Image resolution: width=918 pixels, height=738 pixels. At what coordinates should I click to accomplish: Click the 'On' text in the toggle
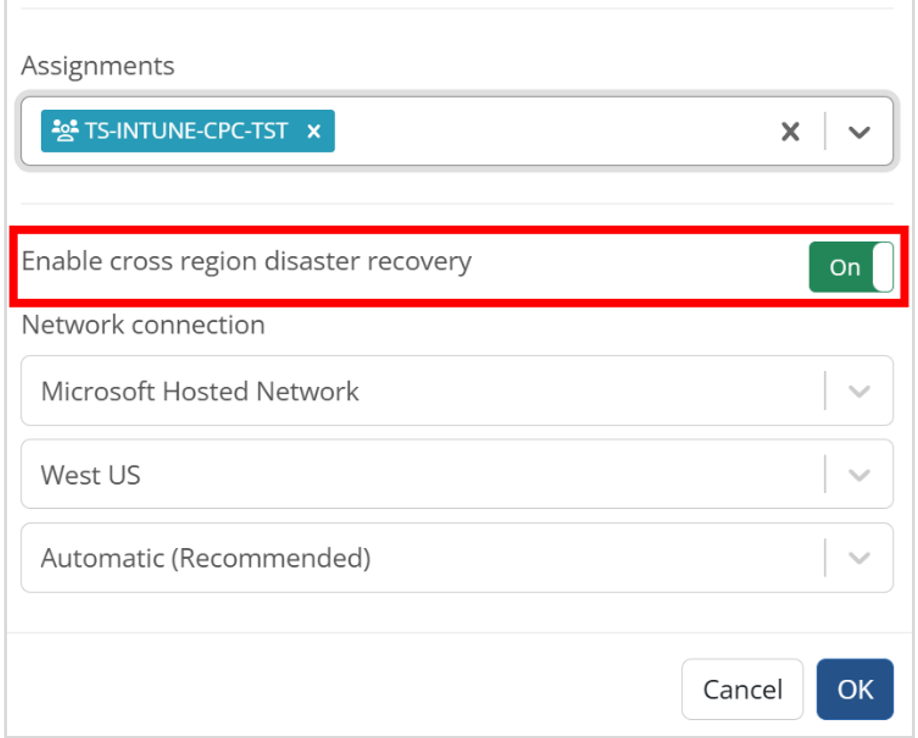click(844, 267)
